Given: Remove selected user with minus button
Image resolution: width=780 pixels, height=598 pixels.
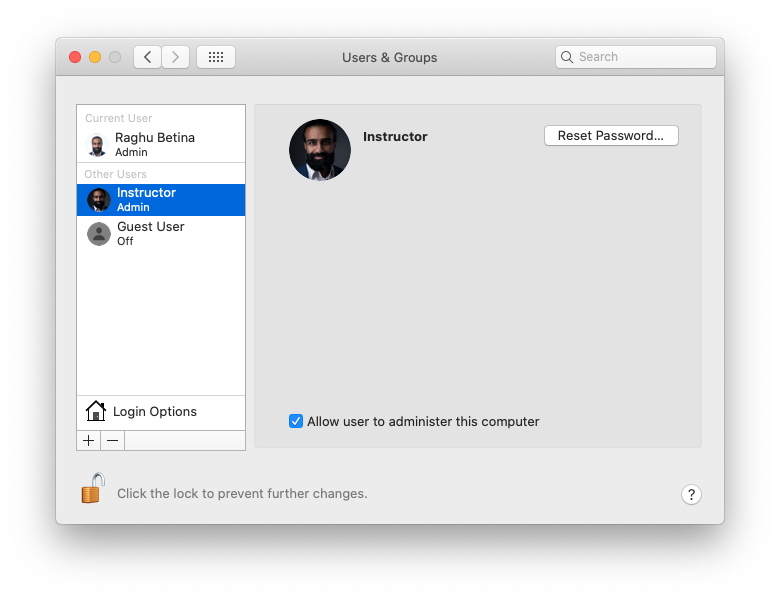Looking at the screenshot, I should 113,441.
